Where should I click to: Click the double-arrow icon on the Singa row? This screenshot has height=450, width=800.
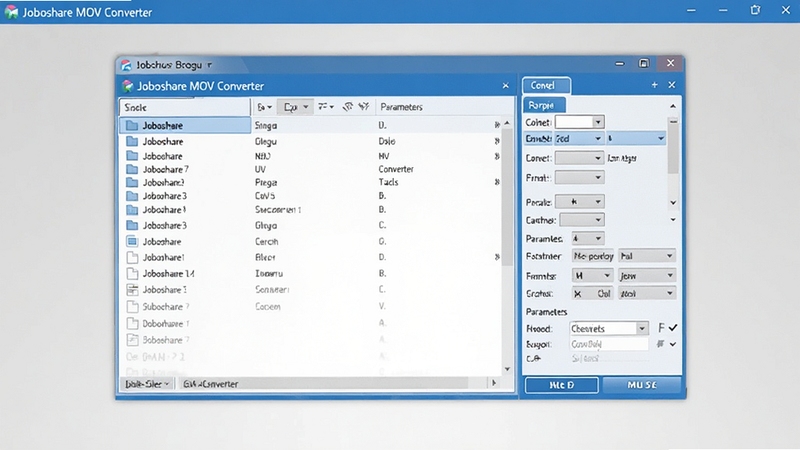[x=497, y=125]
